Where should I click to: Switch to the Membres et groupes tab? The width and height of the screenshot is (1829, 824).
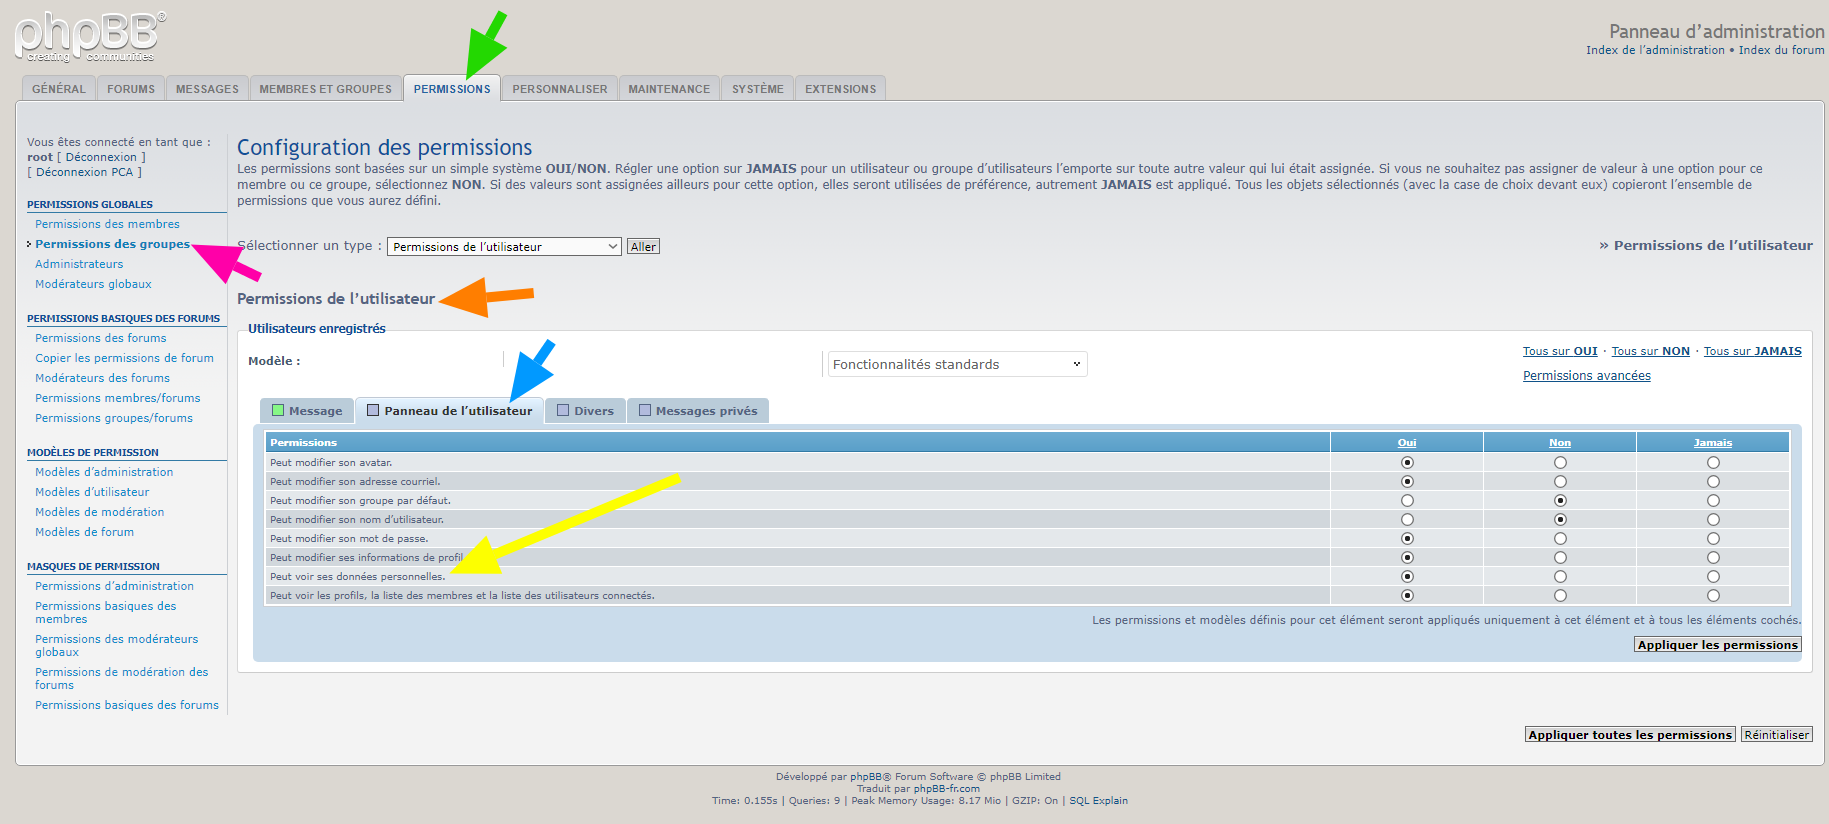coord(325,89)
